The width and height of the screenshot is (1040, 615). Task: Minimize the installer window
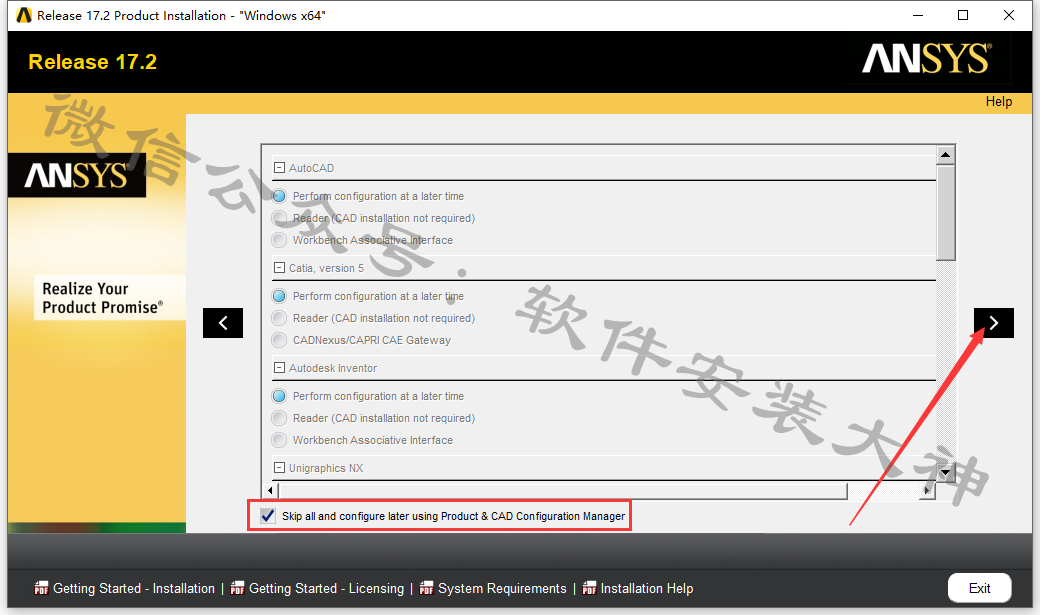(x=918, y=15)
